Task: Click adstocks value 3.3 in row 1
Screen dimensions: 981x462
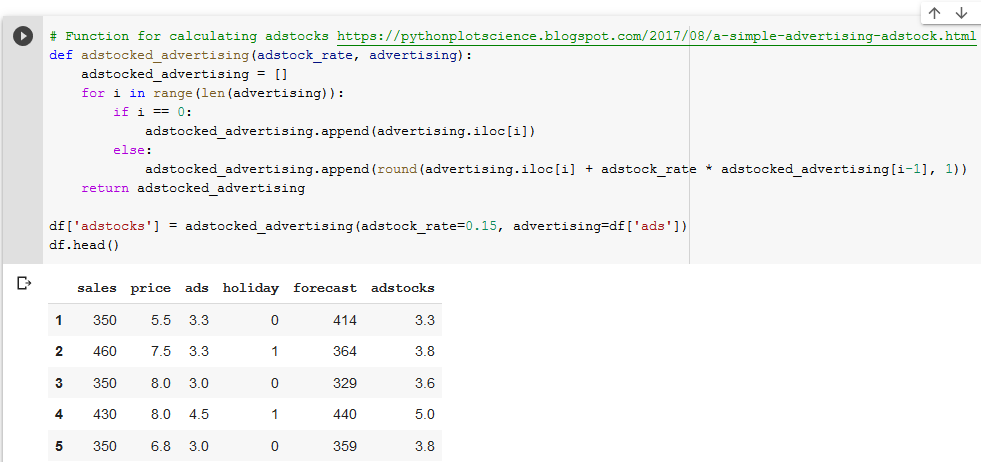Action: tap(425, 321)
